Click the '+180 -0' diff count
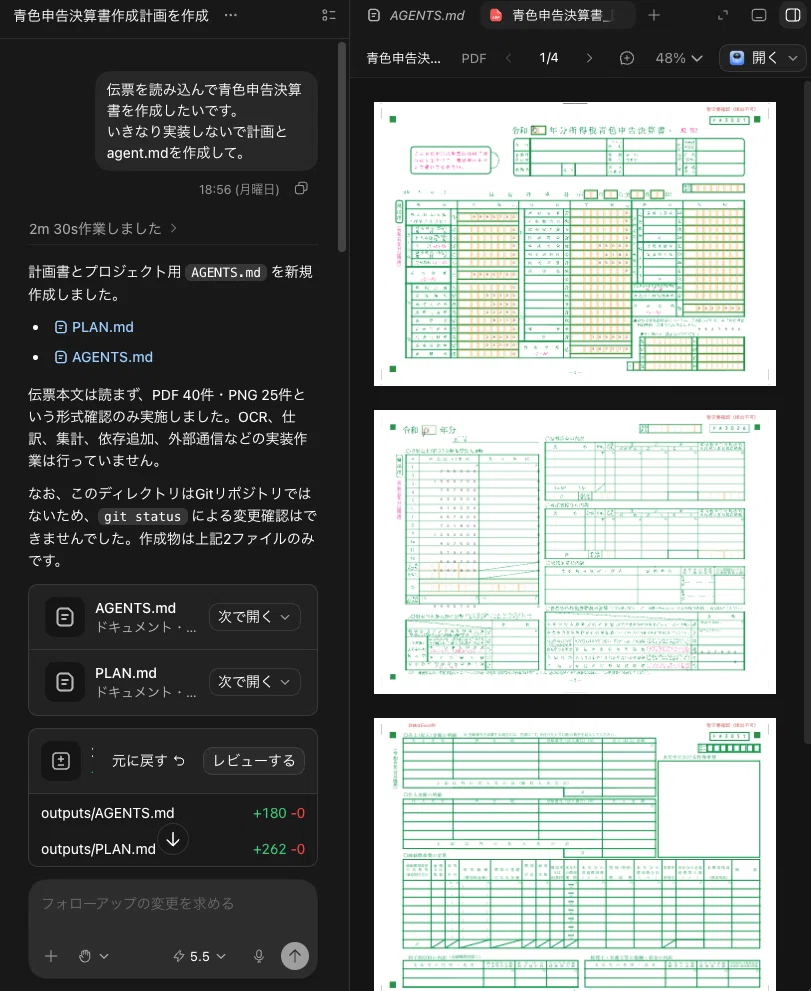Viewport: 811px width, 991px height. point(279,813)
